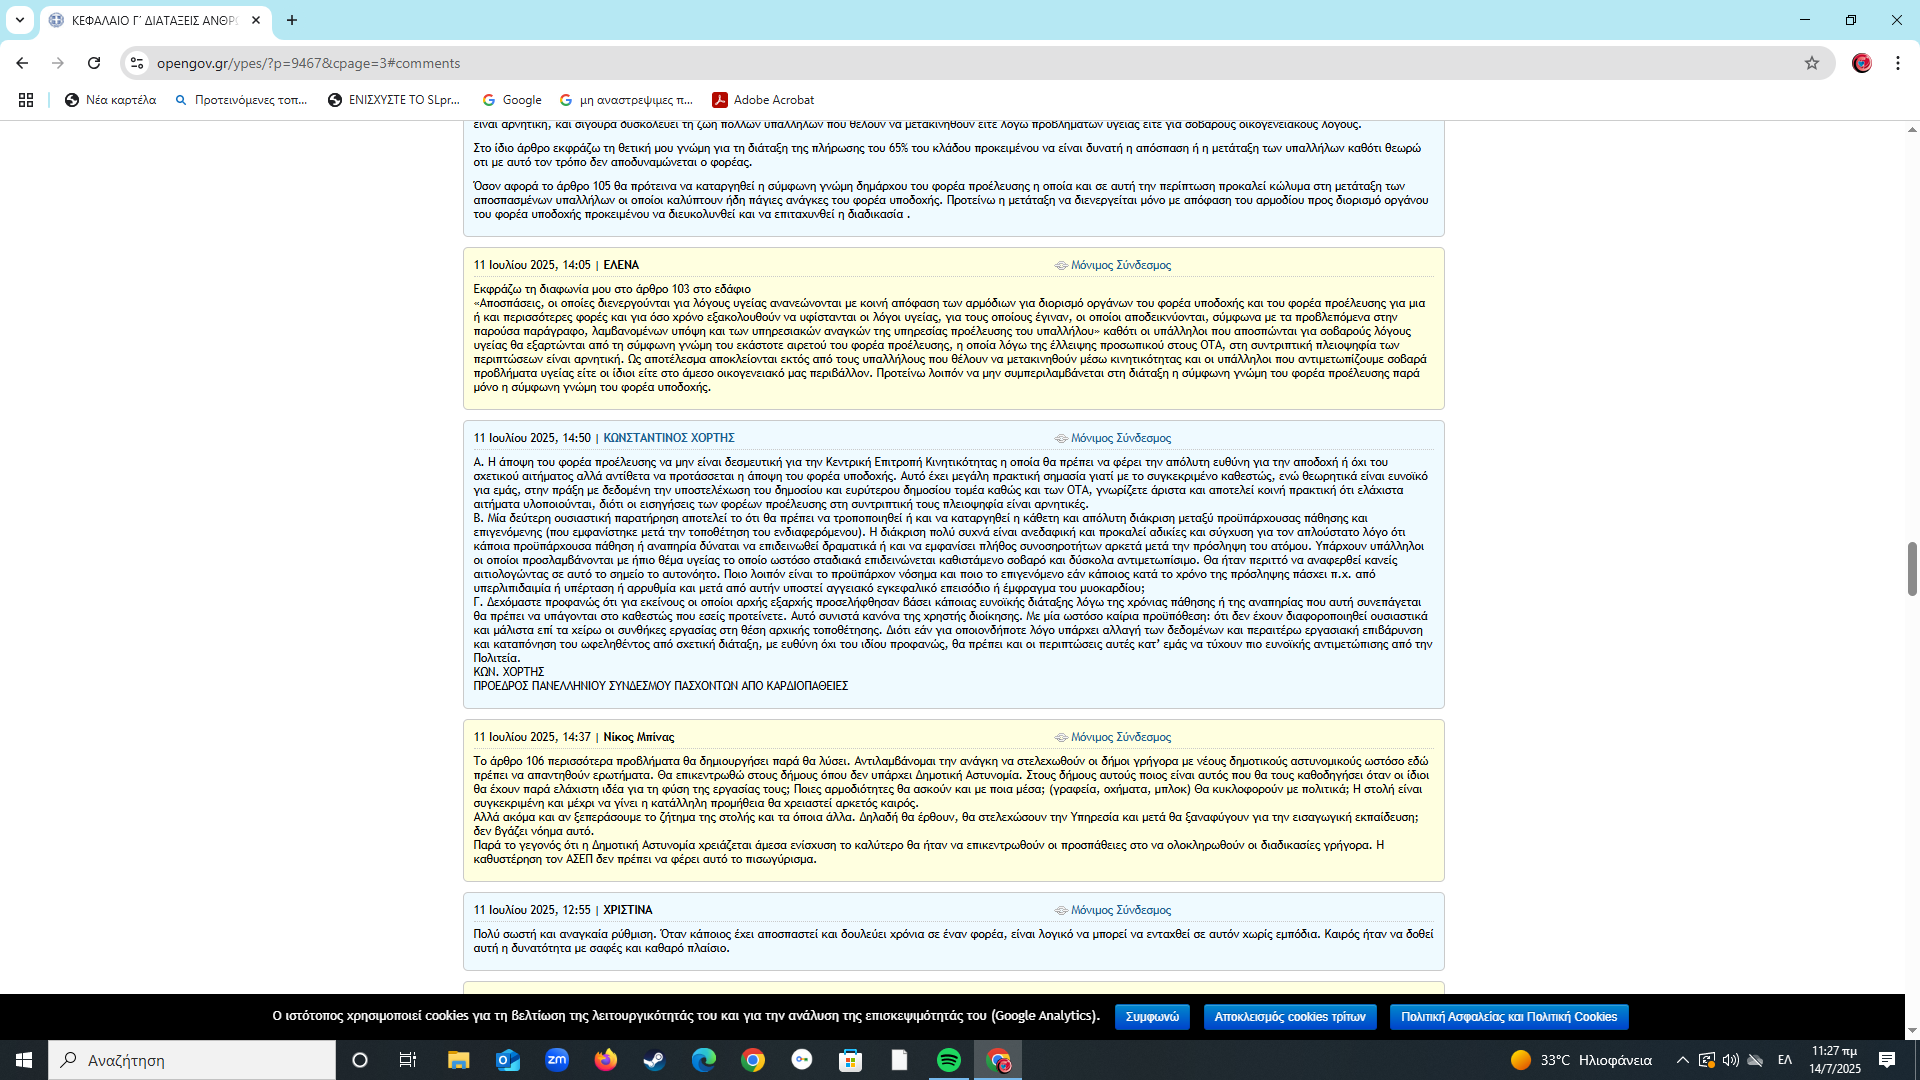Open Cortana circle icon on taskbar
The height and width of the screenshot is (1080, 1920).
360,1060
